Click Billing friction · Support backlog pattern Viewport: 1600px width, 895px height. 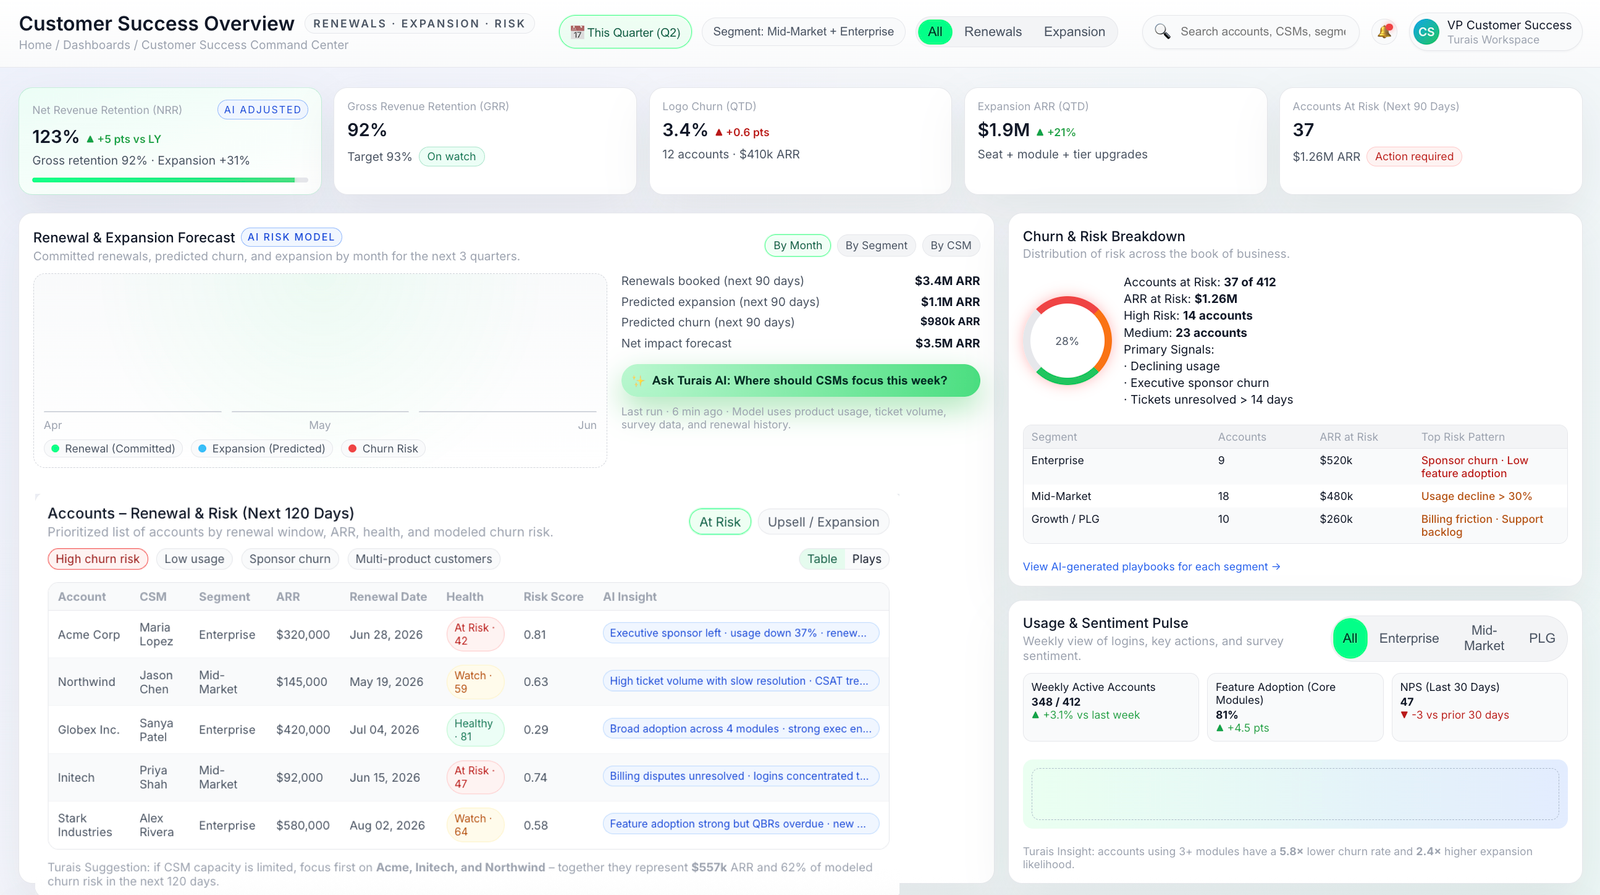pyautogui.click(x=1482, y=525)
